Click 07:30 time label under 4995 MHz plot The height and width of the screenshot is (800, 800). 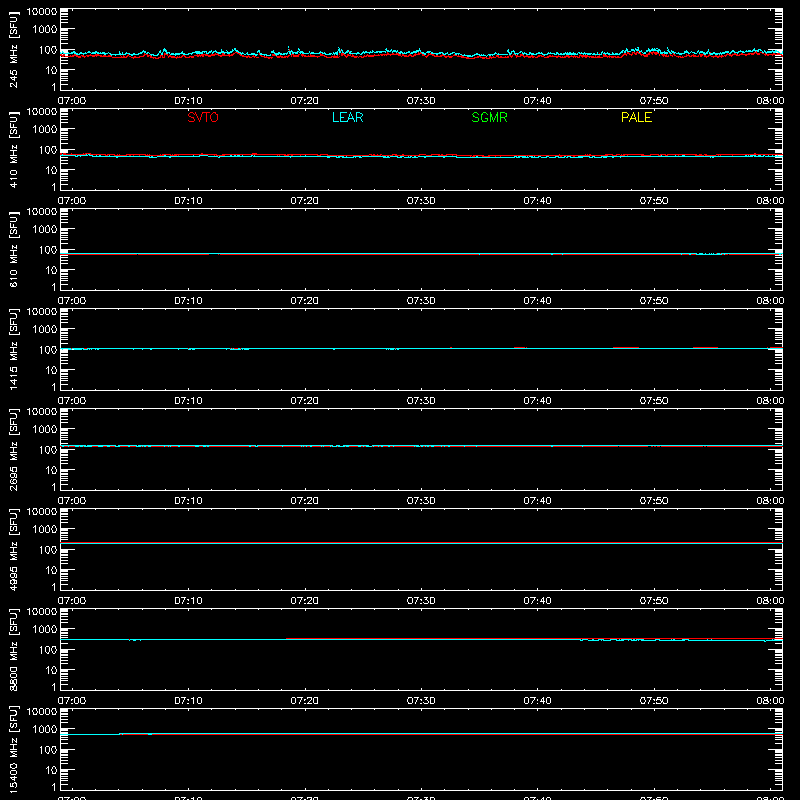421,601
